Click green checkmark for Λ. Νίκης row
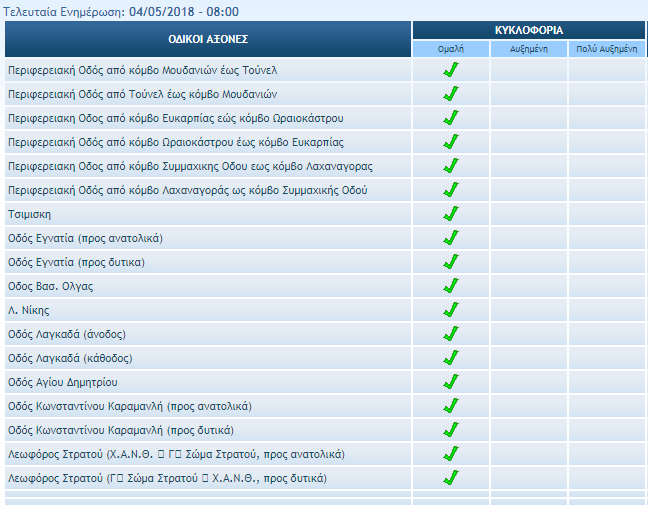 (451, 310)
